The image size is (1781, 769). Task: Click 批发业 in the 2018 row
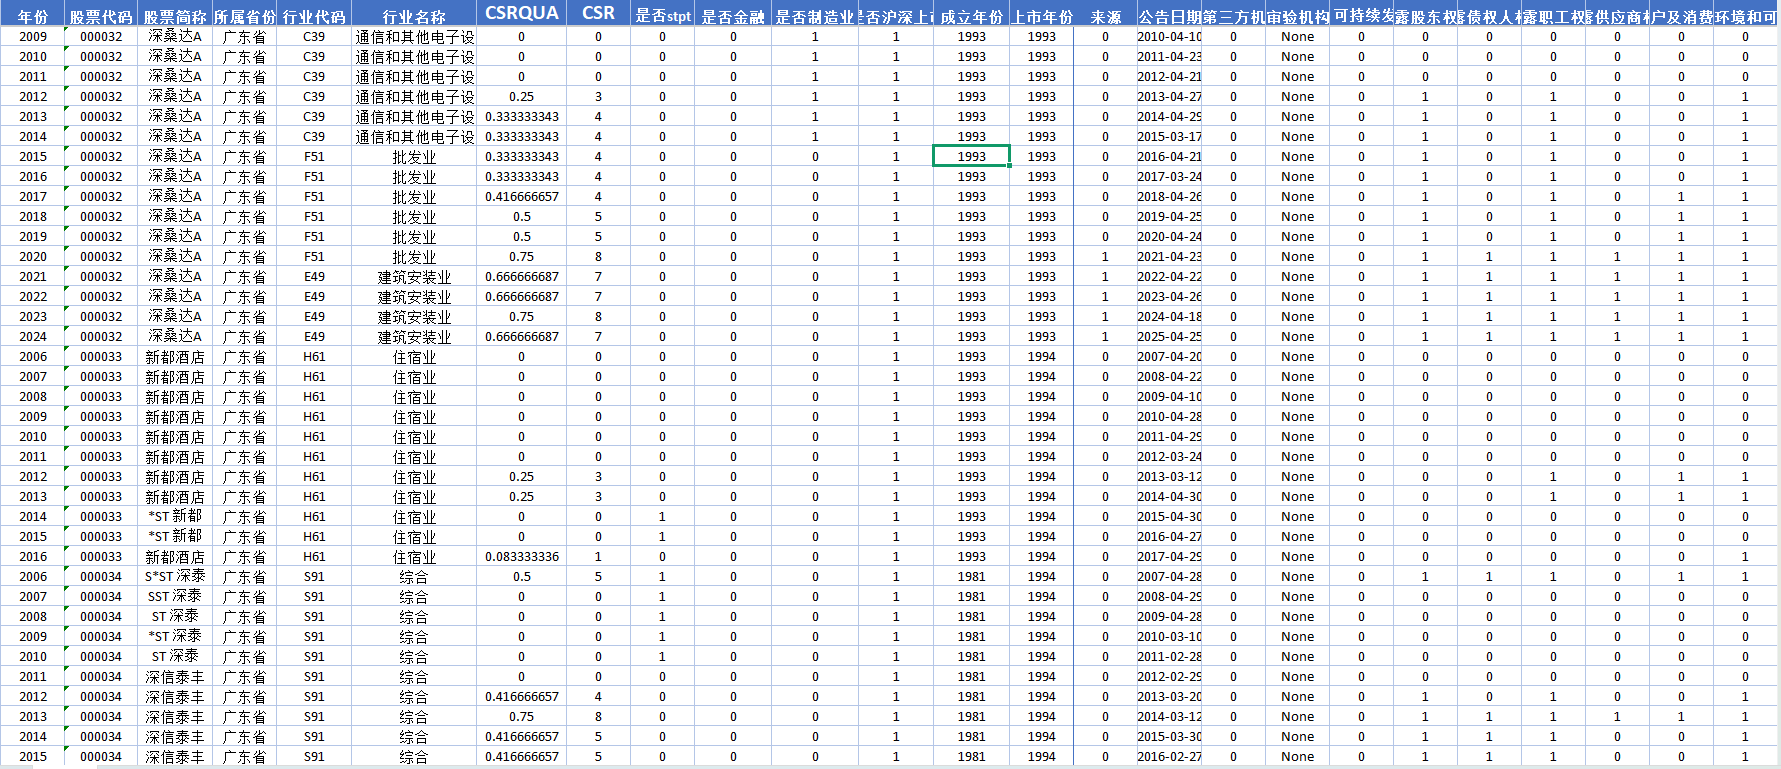[414, 216]
